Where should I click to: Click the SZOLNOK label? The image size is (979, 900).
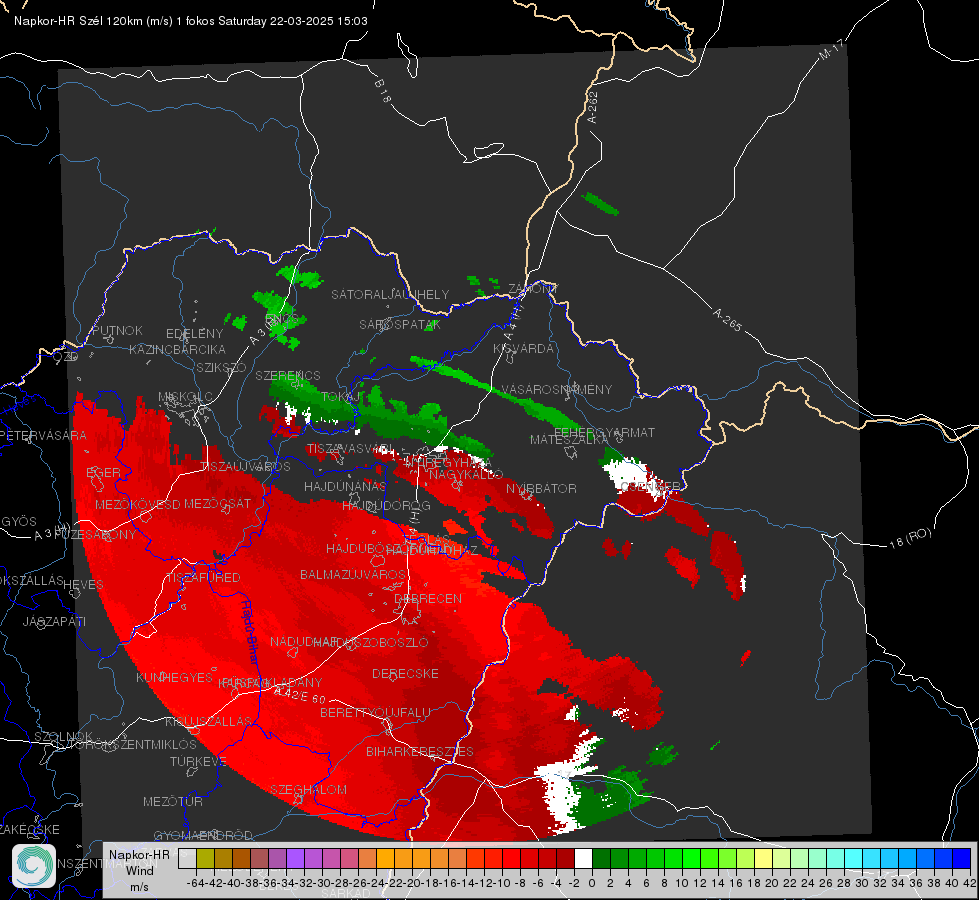click(64, 736)
